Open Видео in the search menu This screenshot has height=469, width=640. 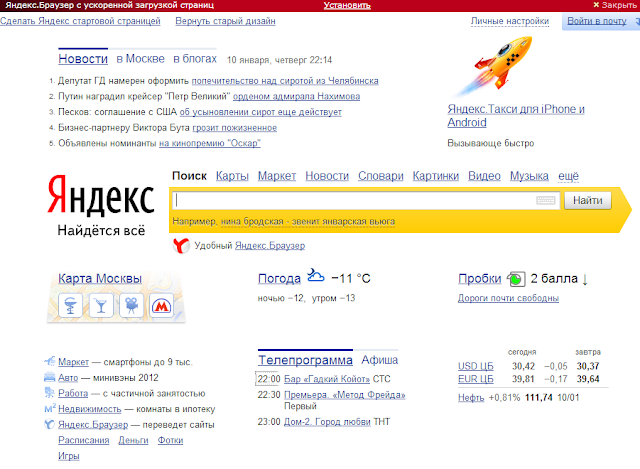[484, 176]
